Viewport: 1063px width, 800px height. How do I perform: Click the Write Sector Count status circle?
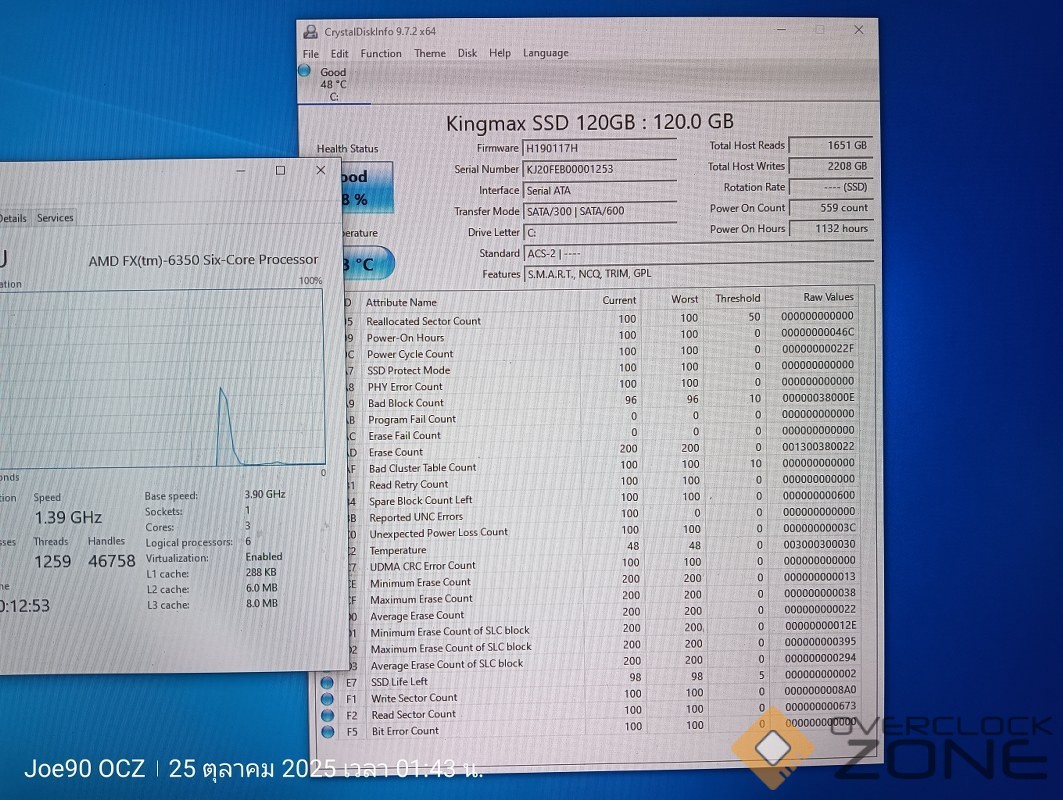[327, 698]
